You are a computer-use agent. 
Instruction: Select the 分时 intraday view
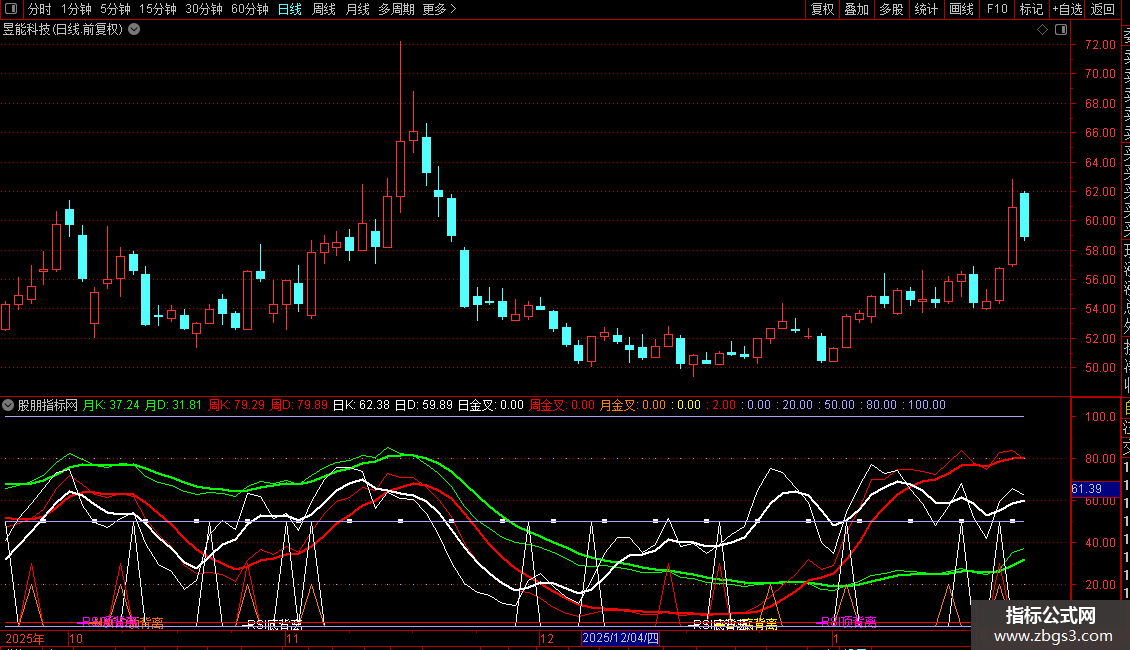pos(39,9)
